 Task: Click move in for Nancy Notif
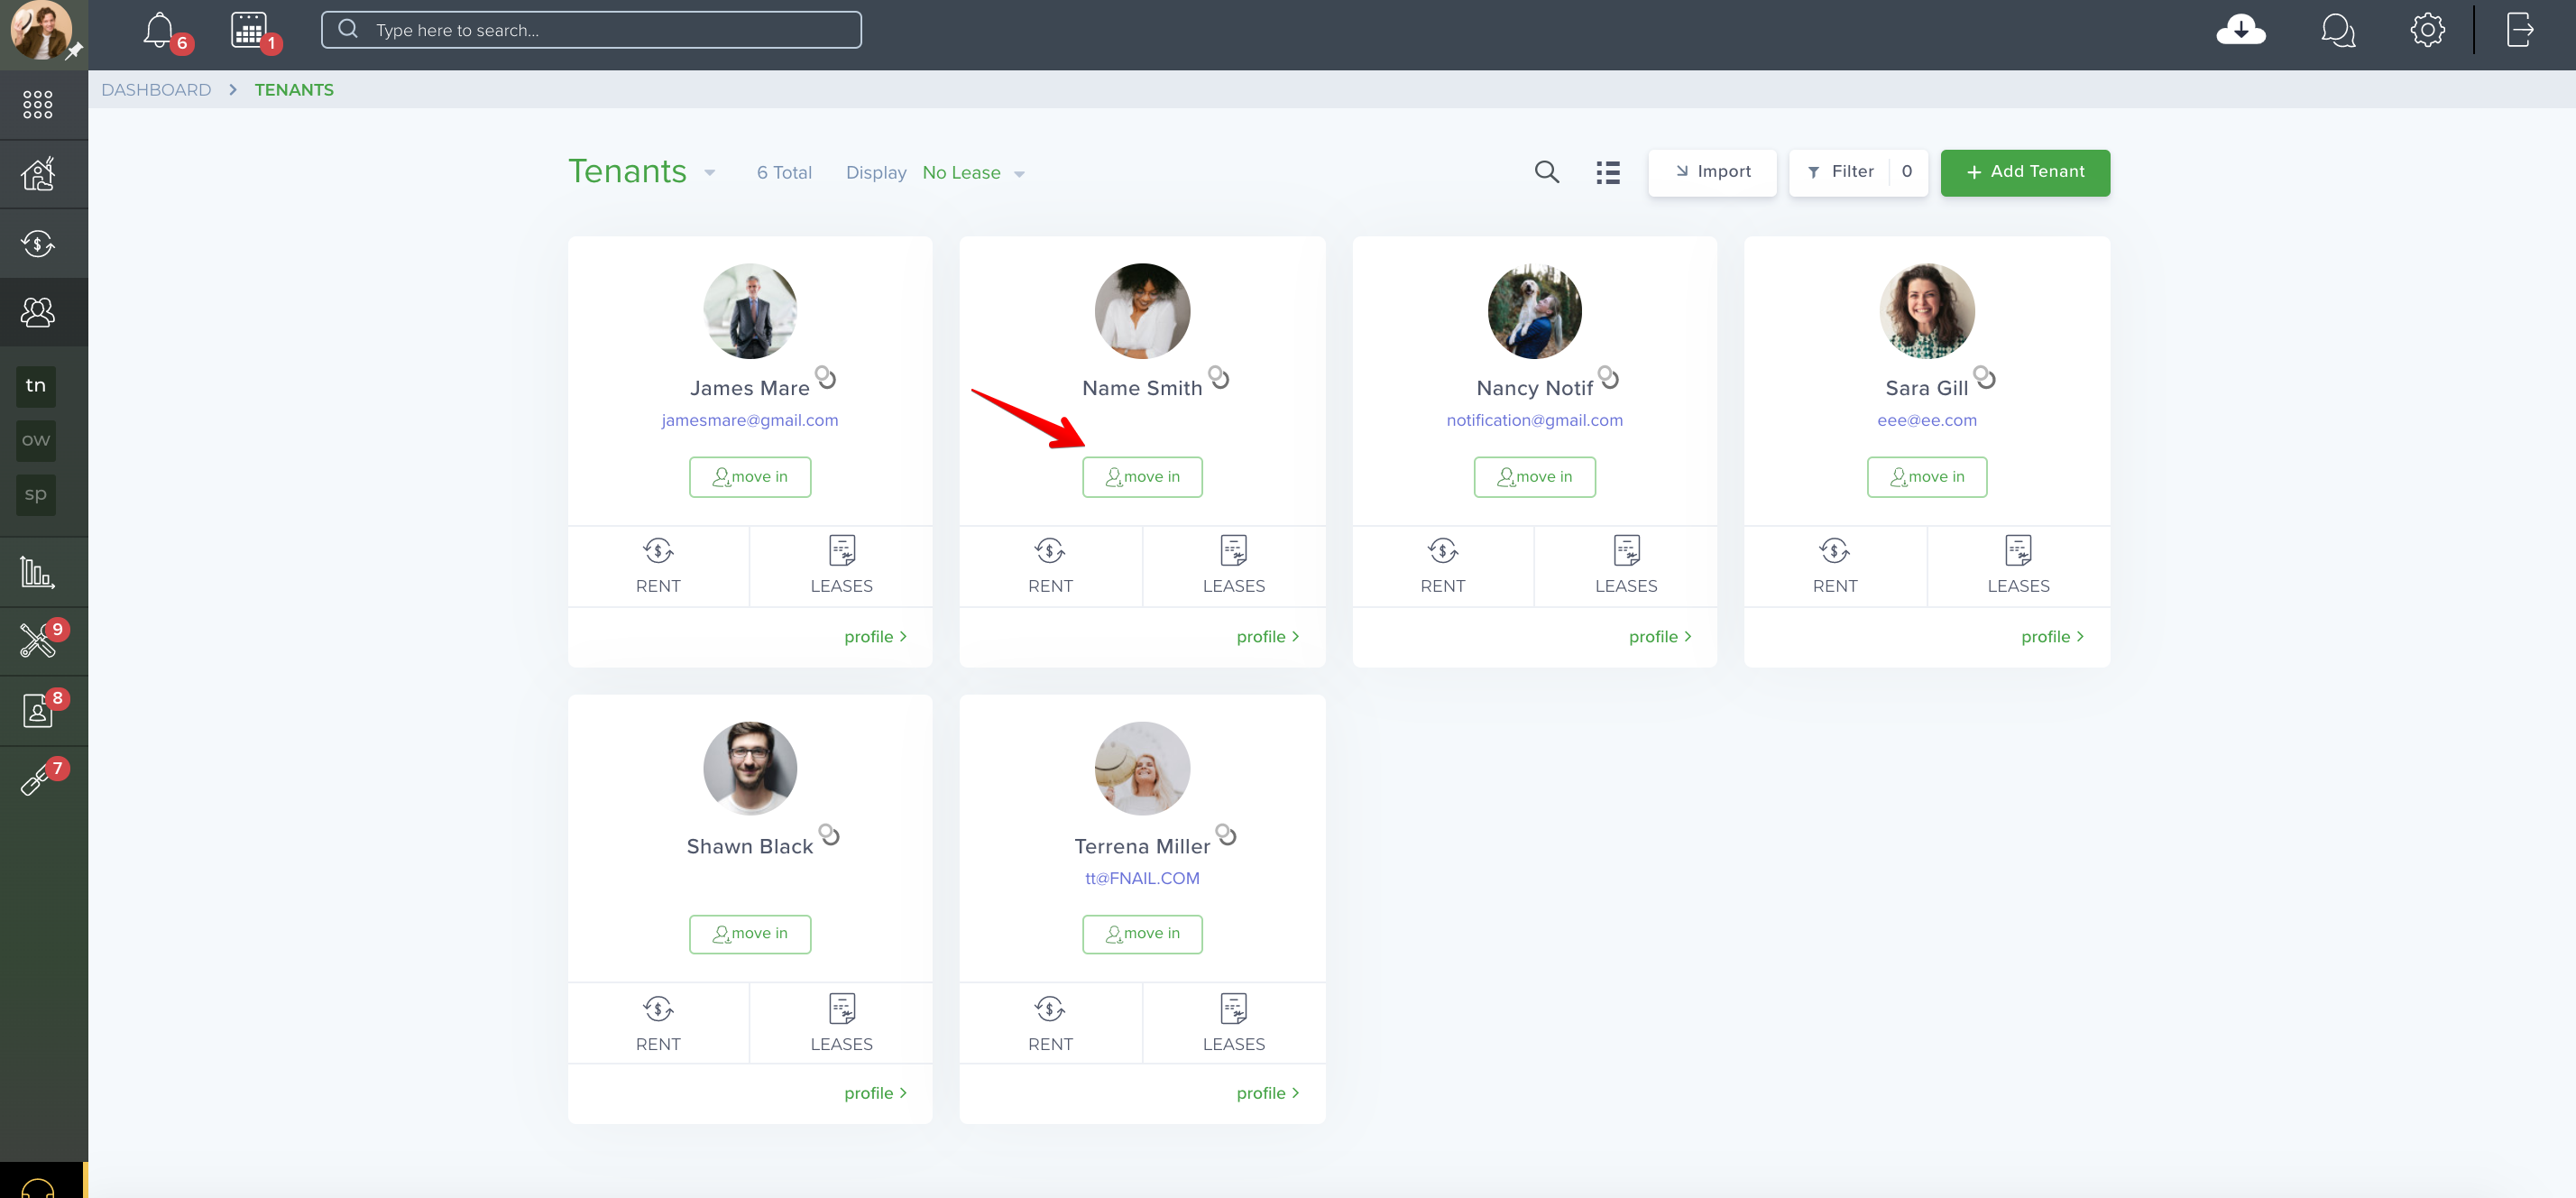point(1534,477)
